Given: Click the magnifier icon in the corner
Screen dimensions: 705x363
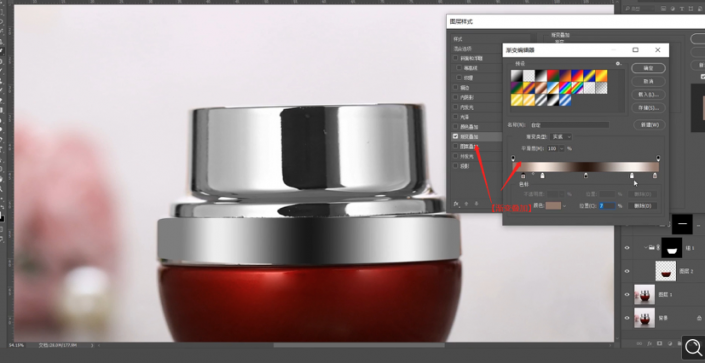Looking at the screenshot, I should point(693,347).
